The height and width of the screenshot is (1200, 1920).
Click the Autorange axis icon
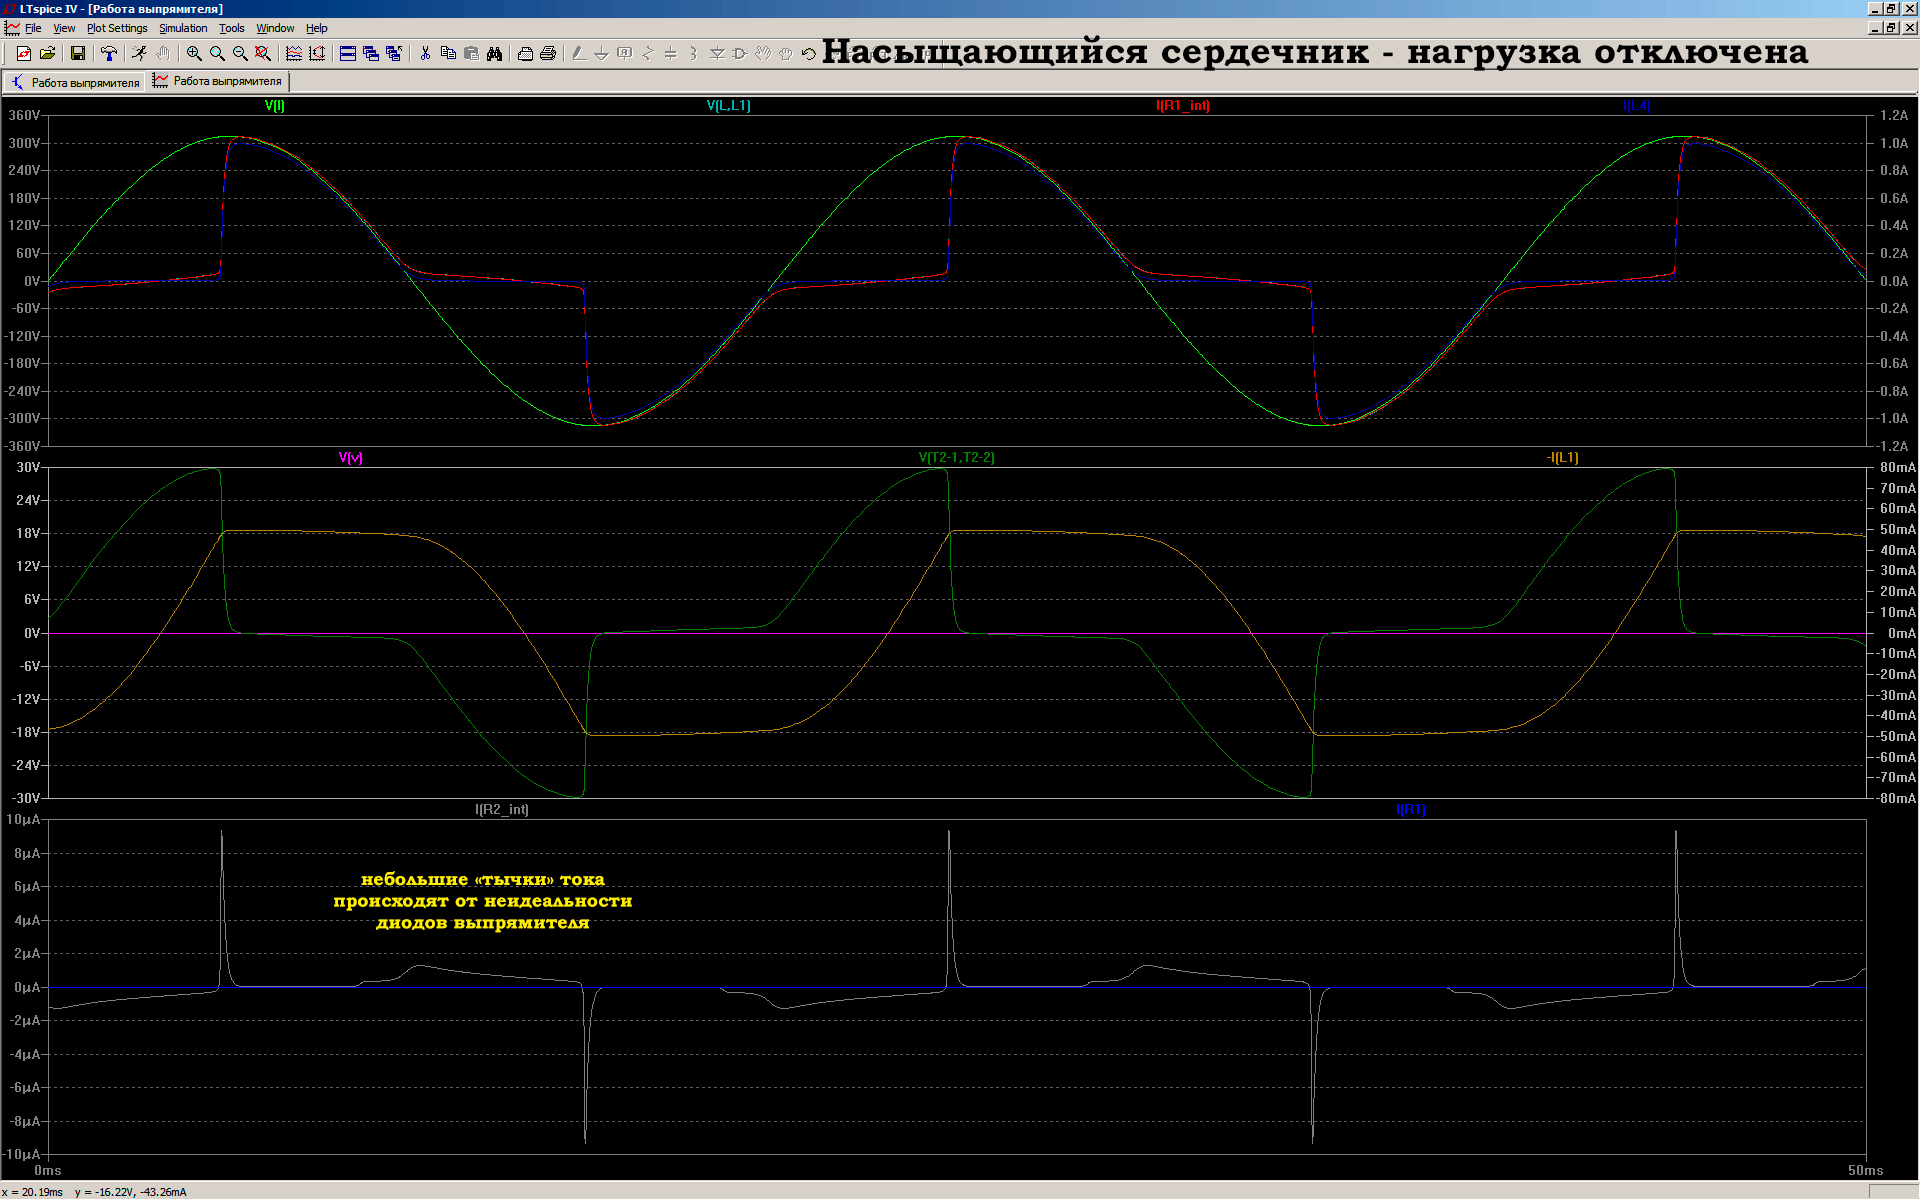(317, 54)
